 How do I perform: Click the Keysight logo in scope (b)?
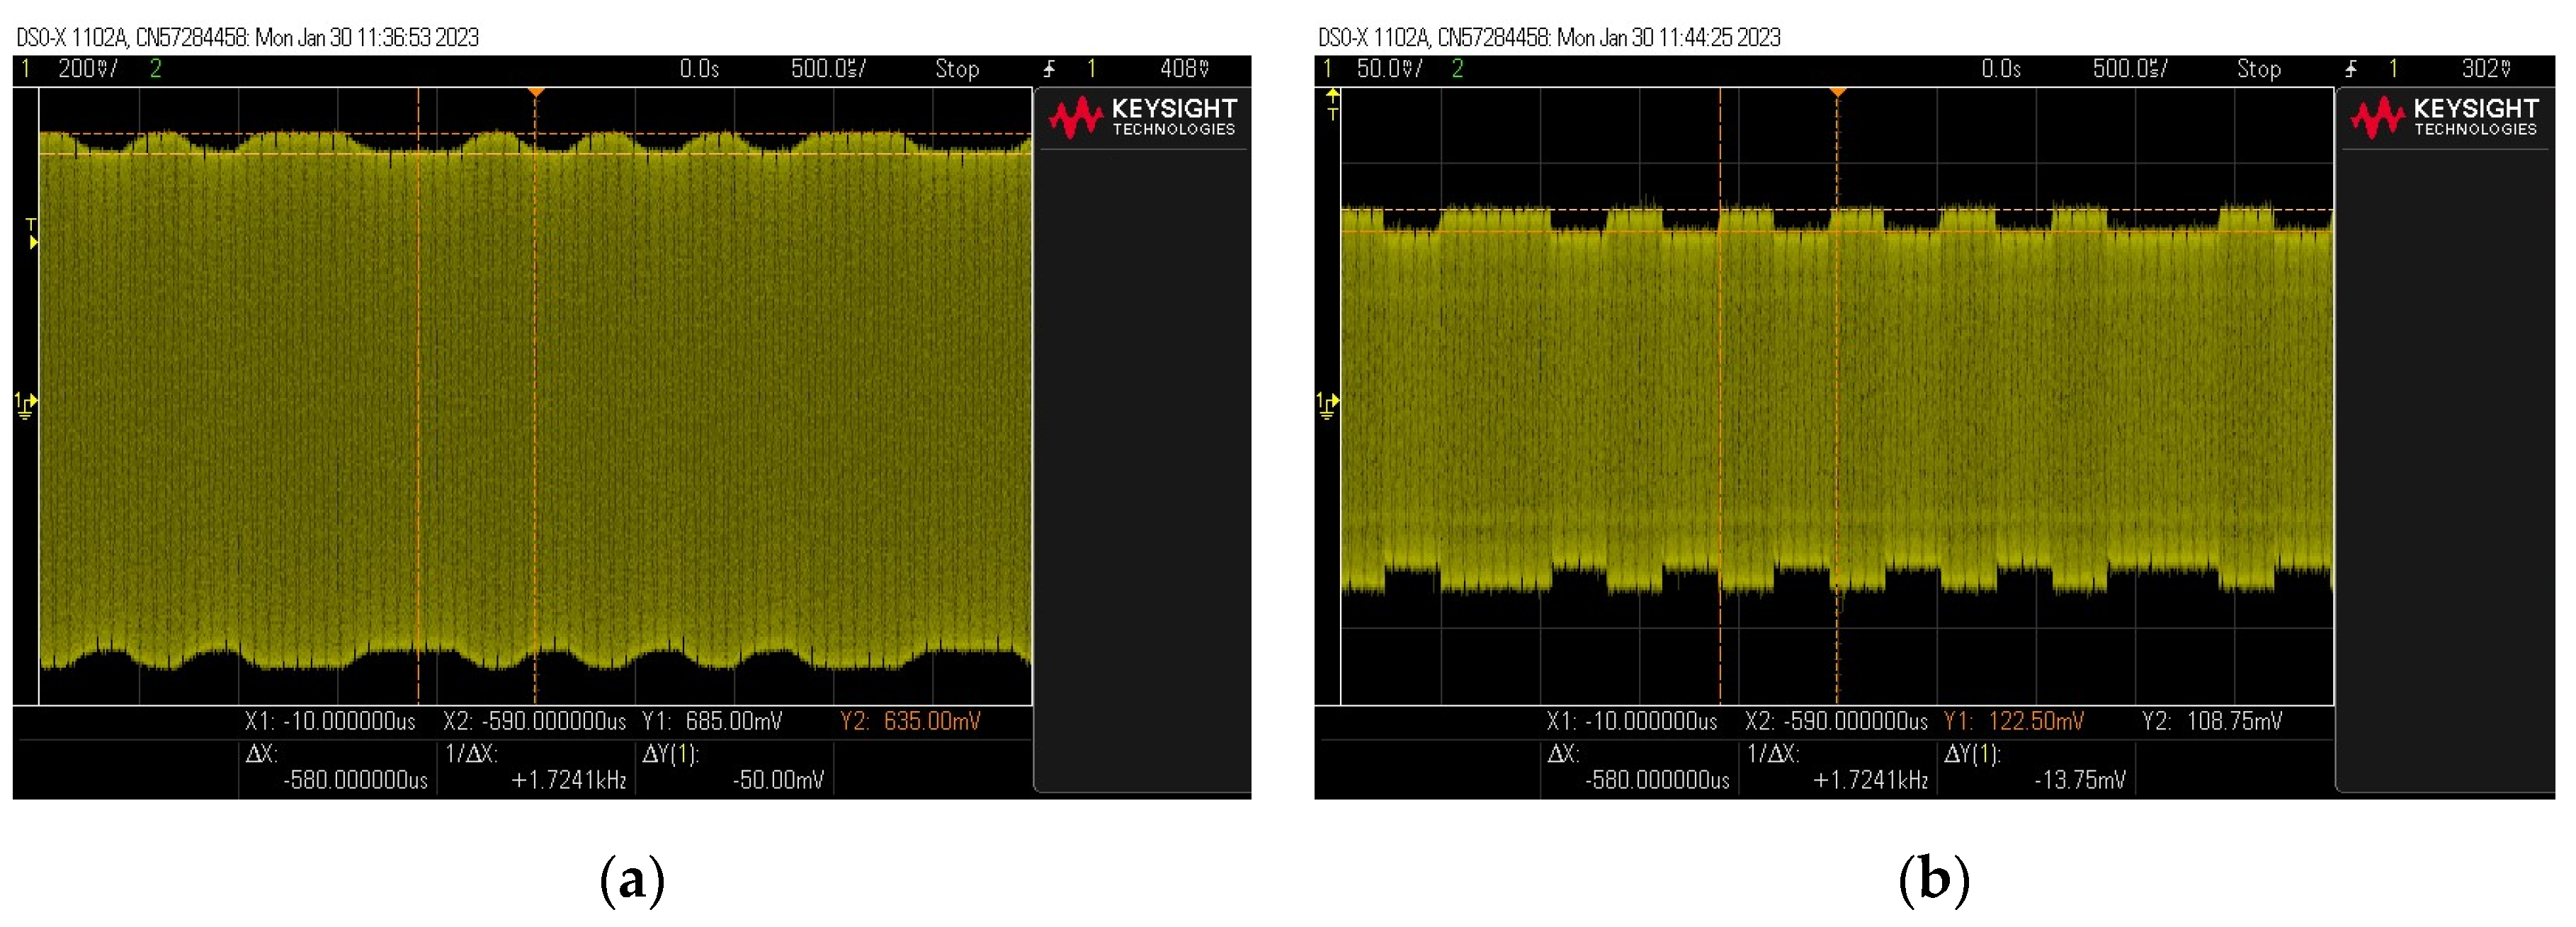(x=2444, y=117)
